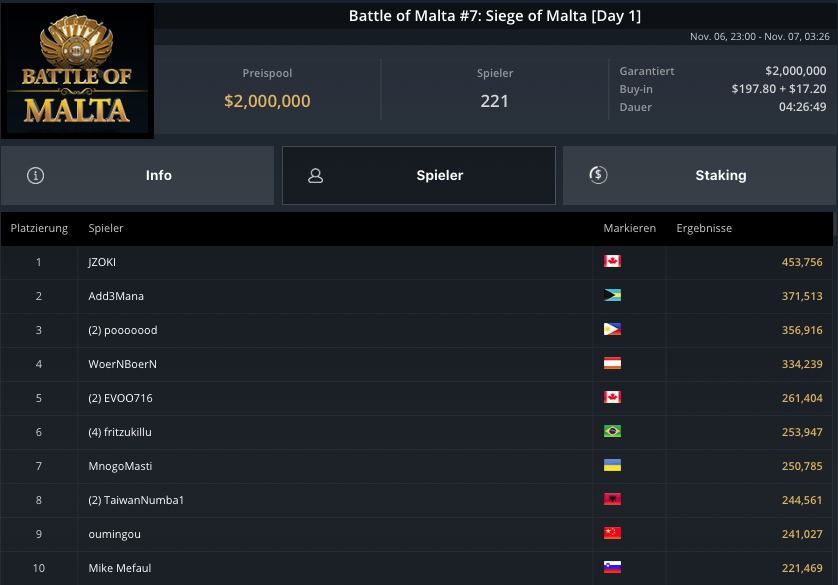Click the Spieler tab person icon
The height and width of the screenshot is (585, 838).
(x=316, y=175)
